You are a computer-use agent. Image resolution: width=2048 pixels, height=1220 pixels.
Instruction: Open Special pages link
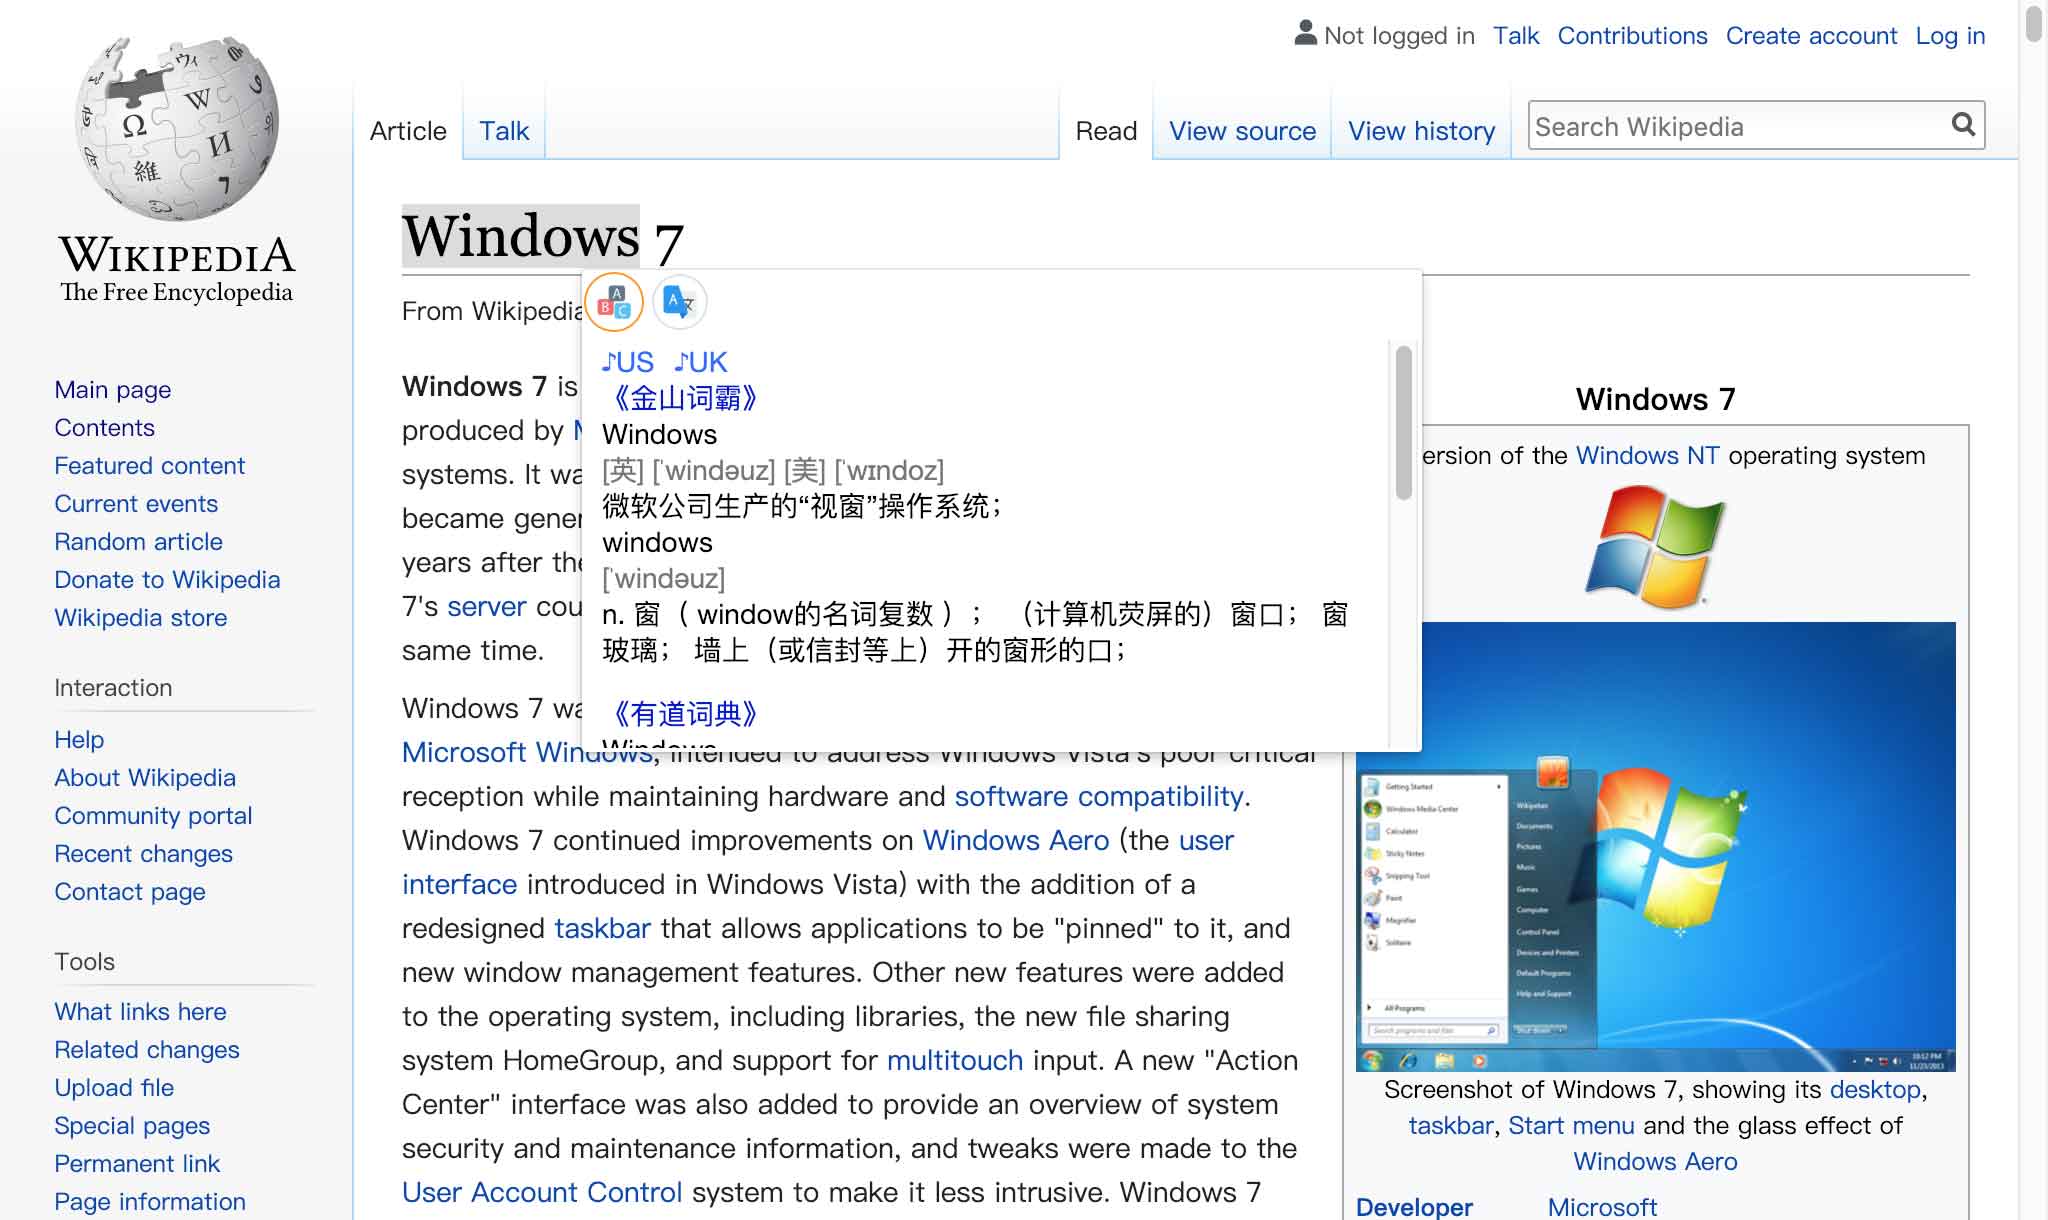132,1126
